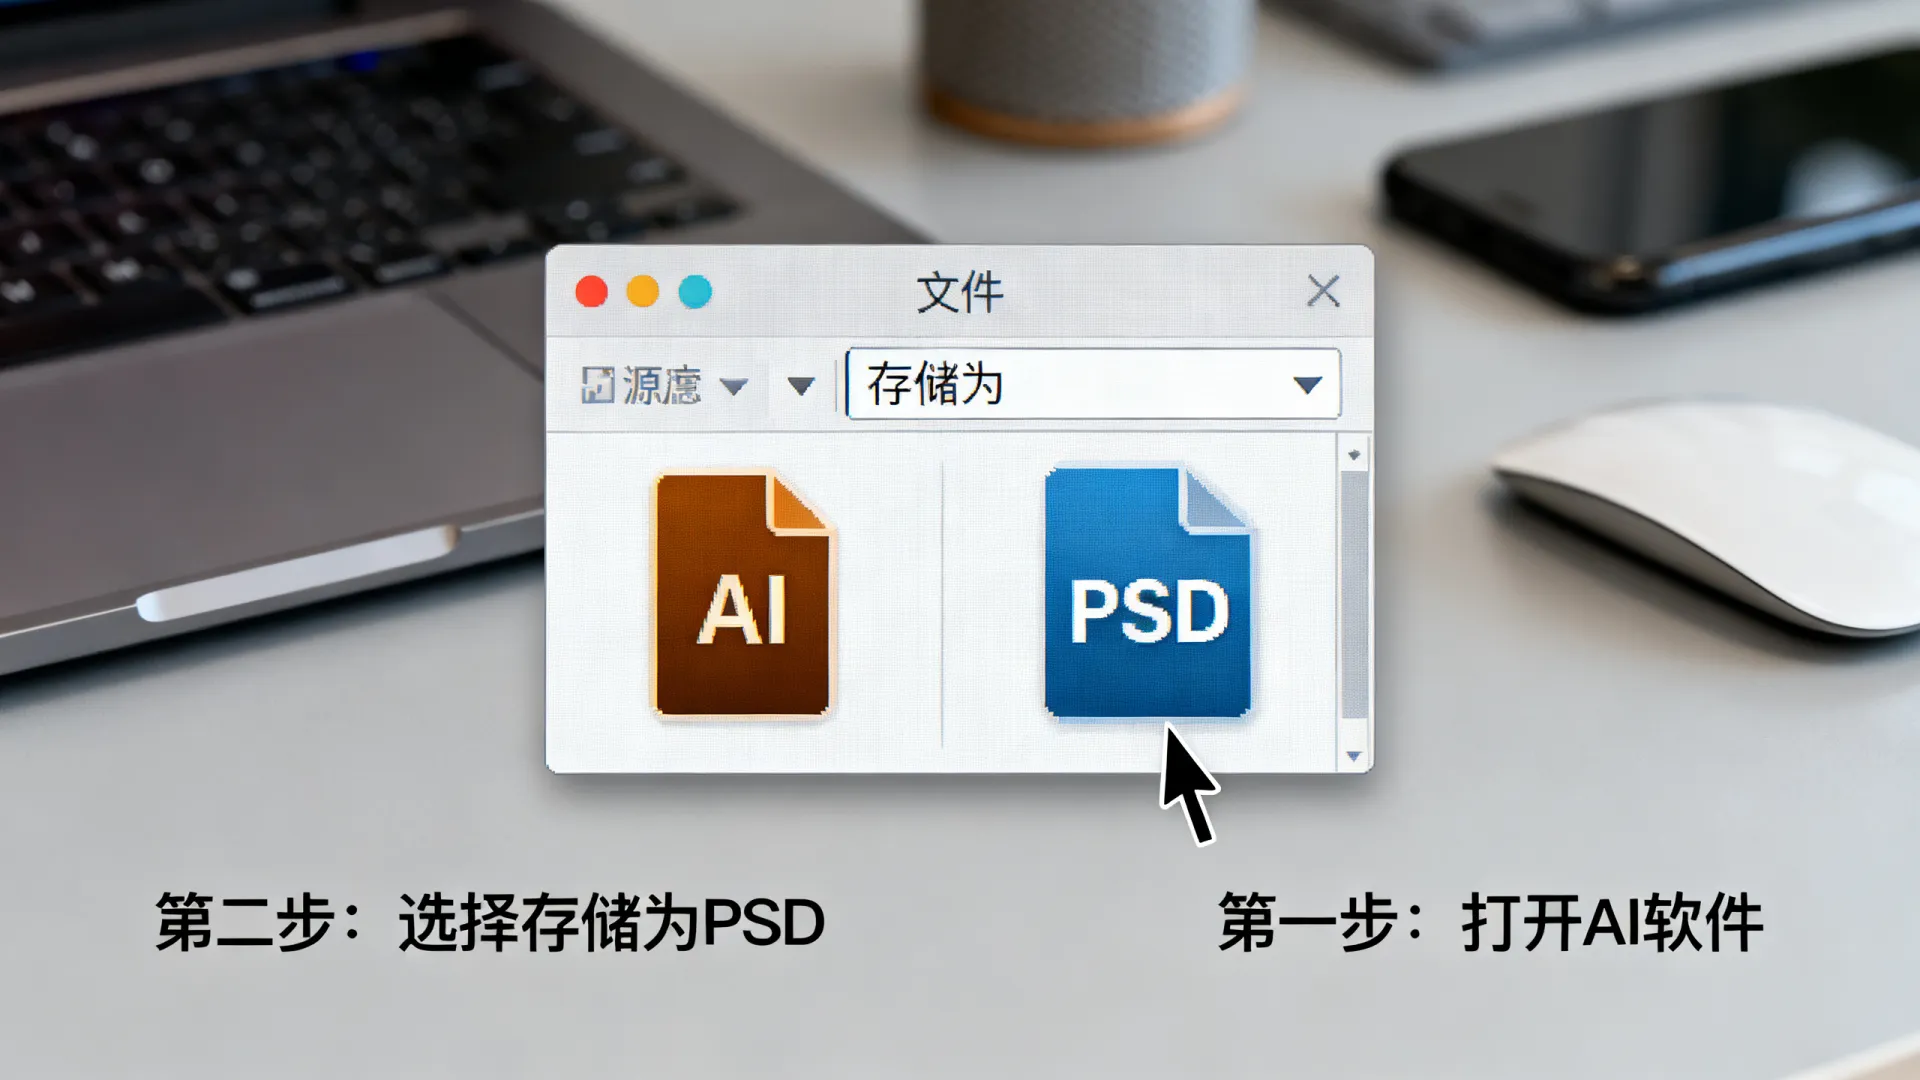Click the vertical scrollbar thumb
Viewport: 1920px width, 1080px height.
(x=1354, y=595)
